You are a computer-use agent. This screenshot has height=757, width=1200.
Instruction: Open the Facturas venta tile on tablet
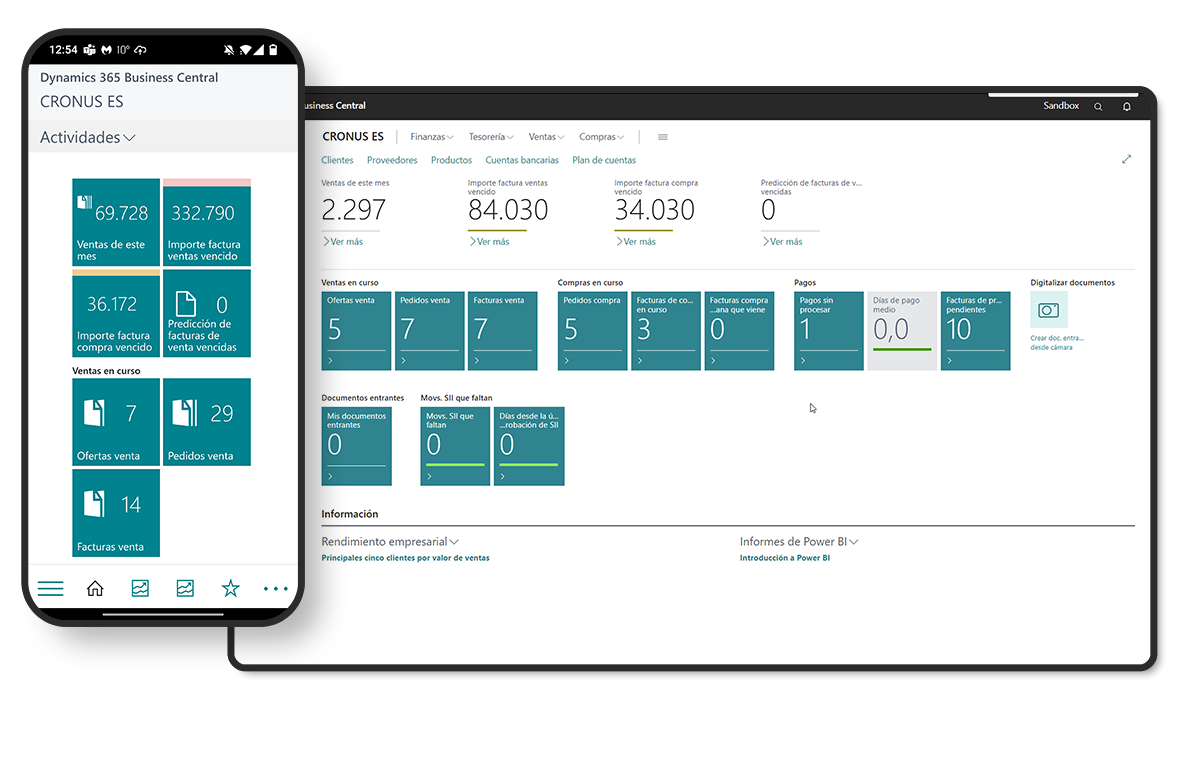coord(503,331)
